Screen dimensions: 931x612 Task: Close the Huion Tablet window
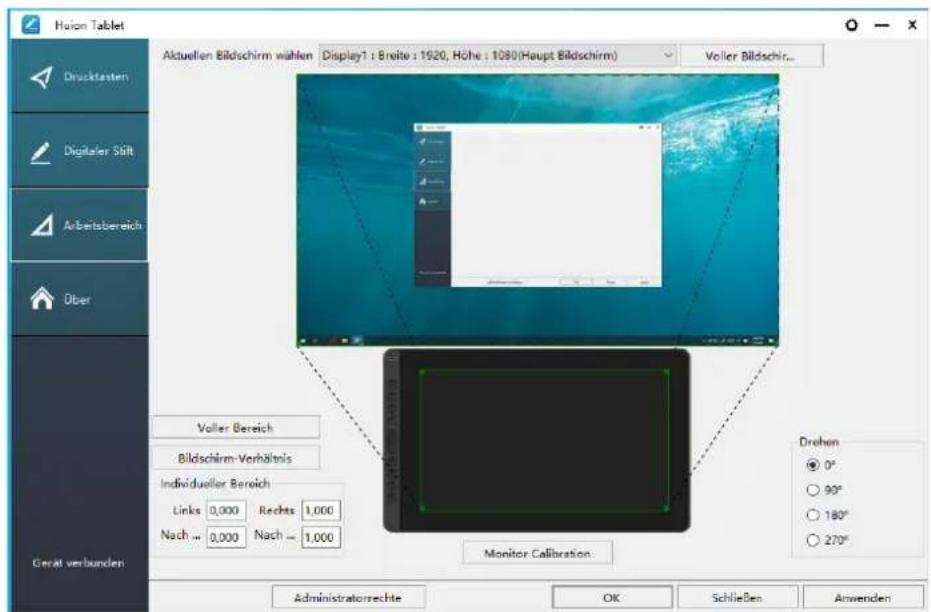click(x=913, y=25)
